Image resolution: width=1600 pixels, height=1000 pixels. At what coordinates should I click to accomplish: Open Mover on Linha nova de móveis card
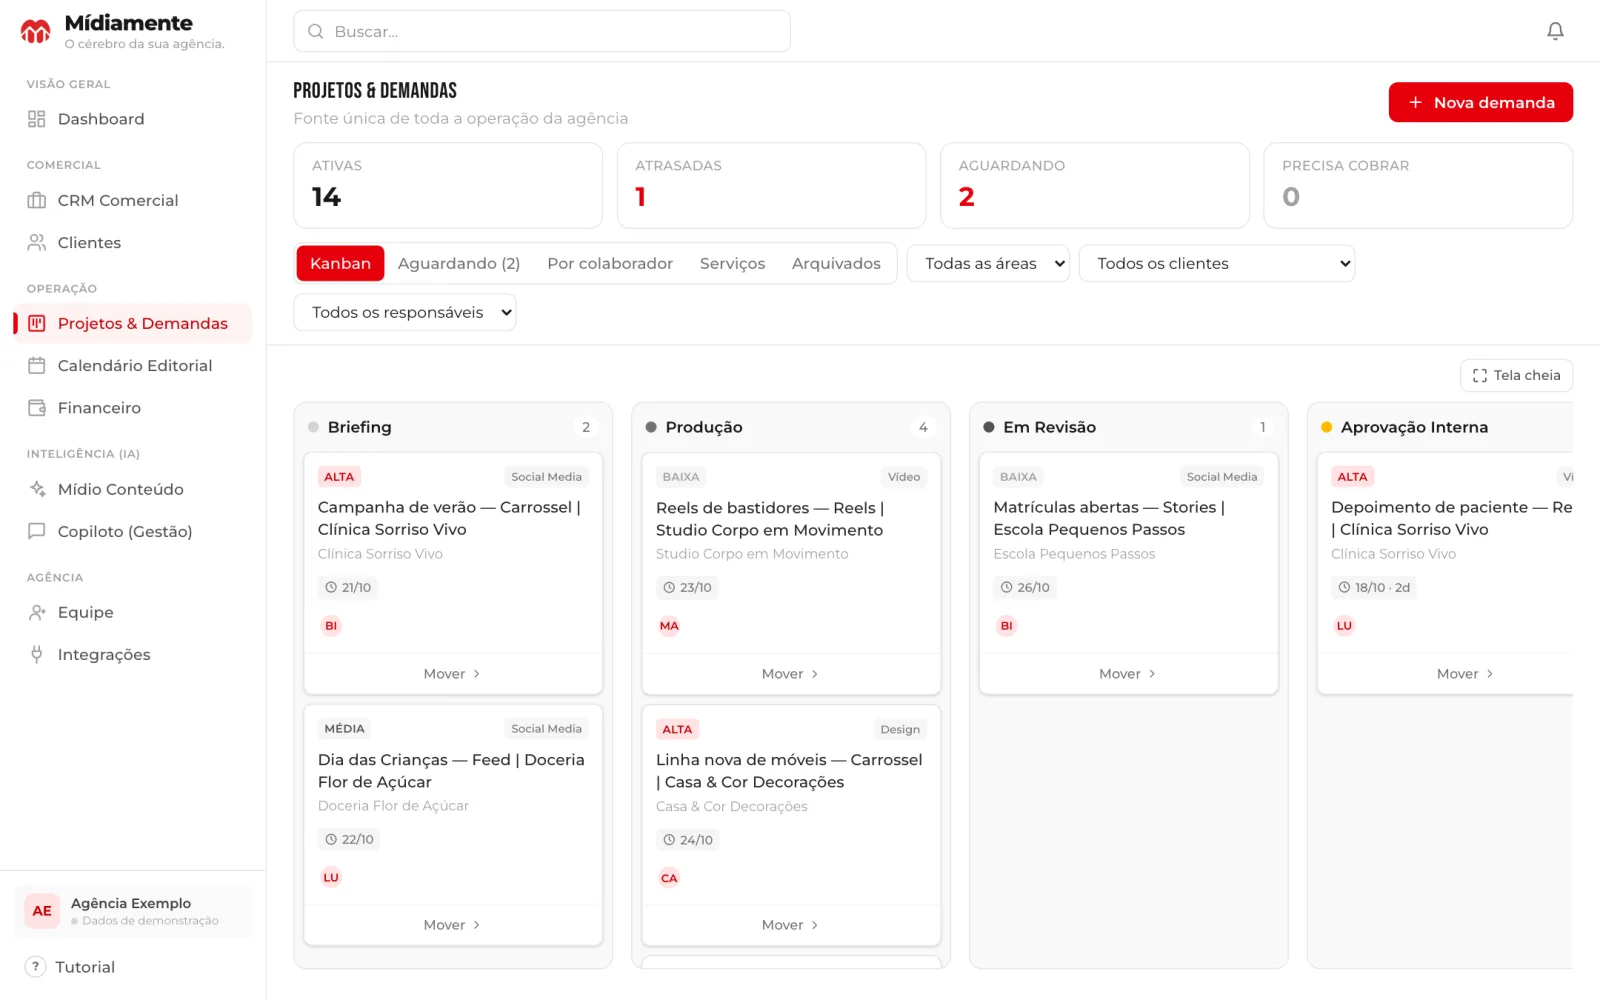point(791,925)
